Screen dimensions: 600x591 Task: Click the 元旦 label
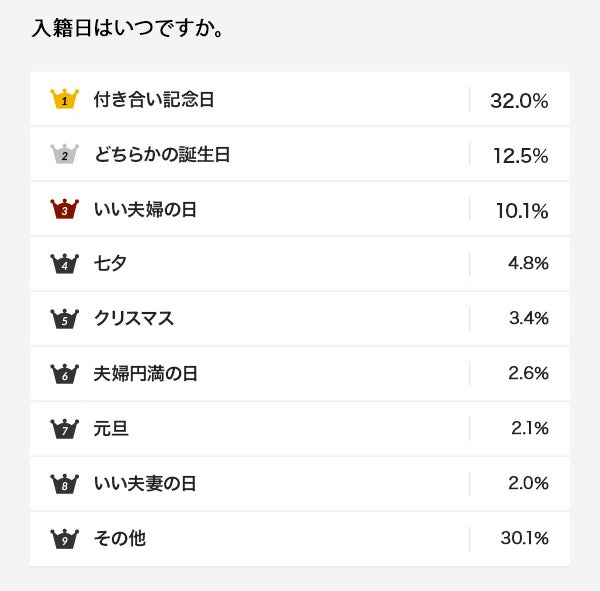pos(111,429)
